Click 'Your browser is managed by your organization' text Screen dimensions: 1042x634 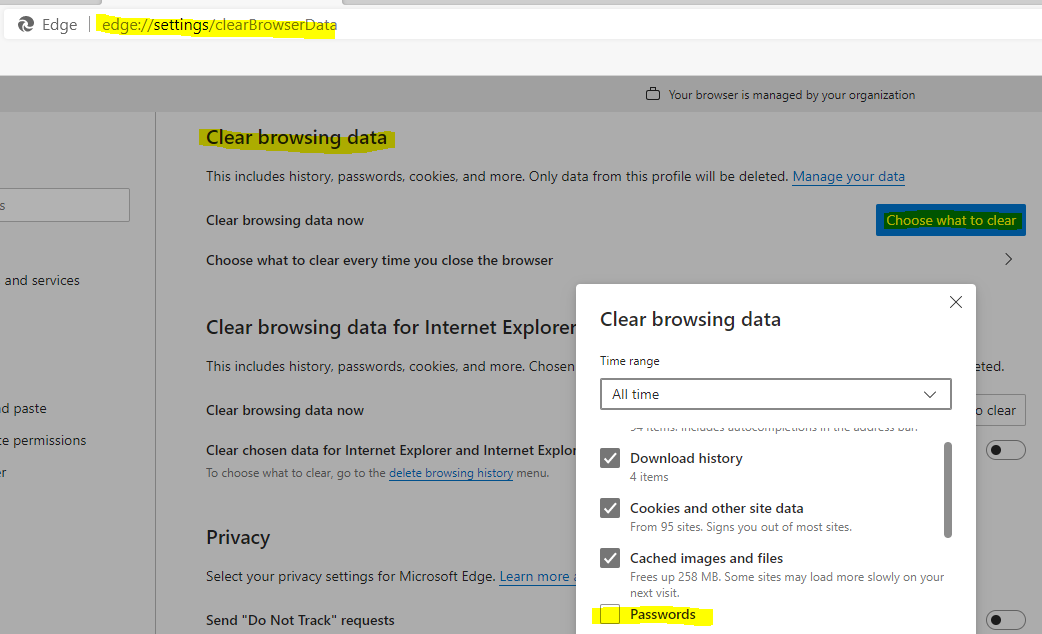coord(791,95)
